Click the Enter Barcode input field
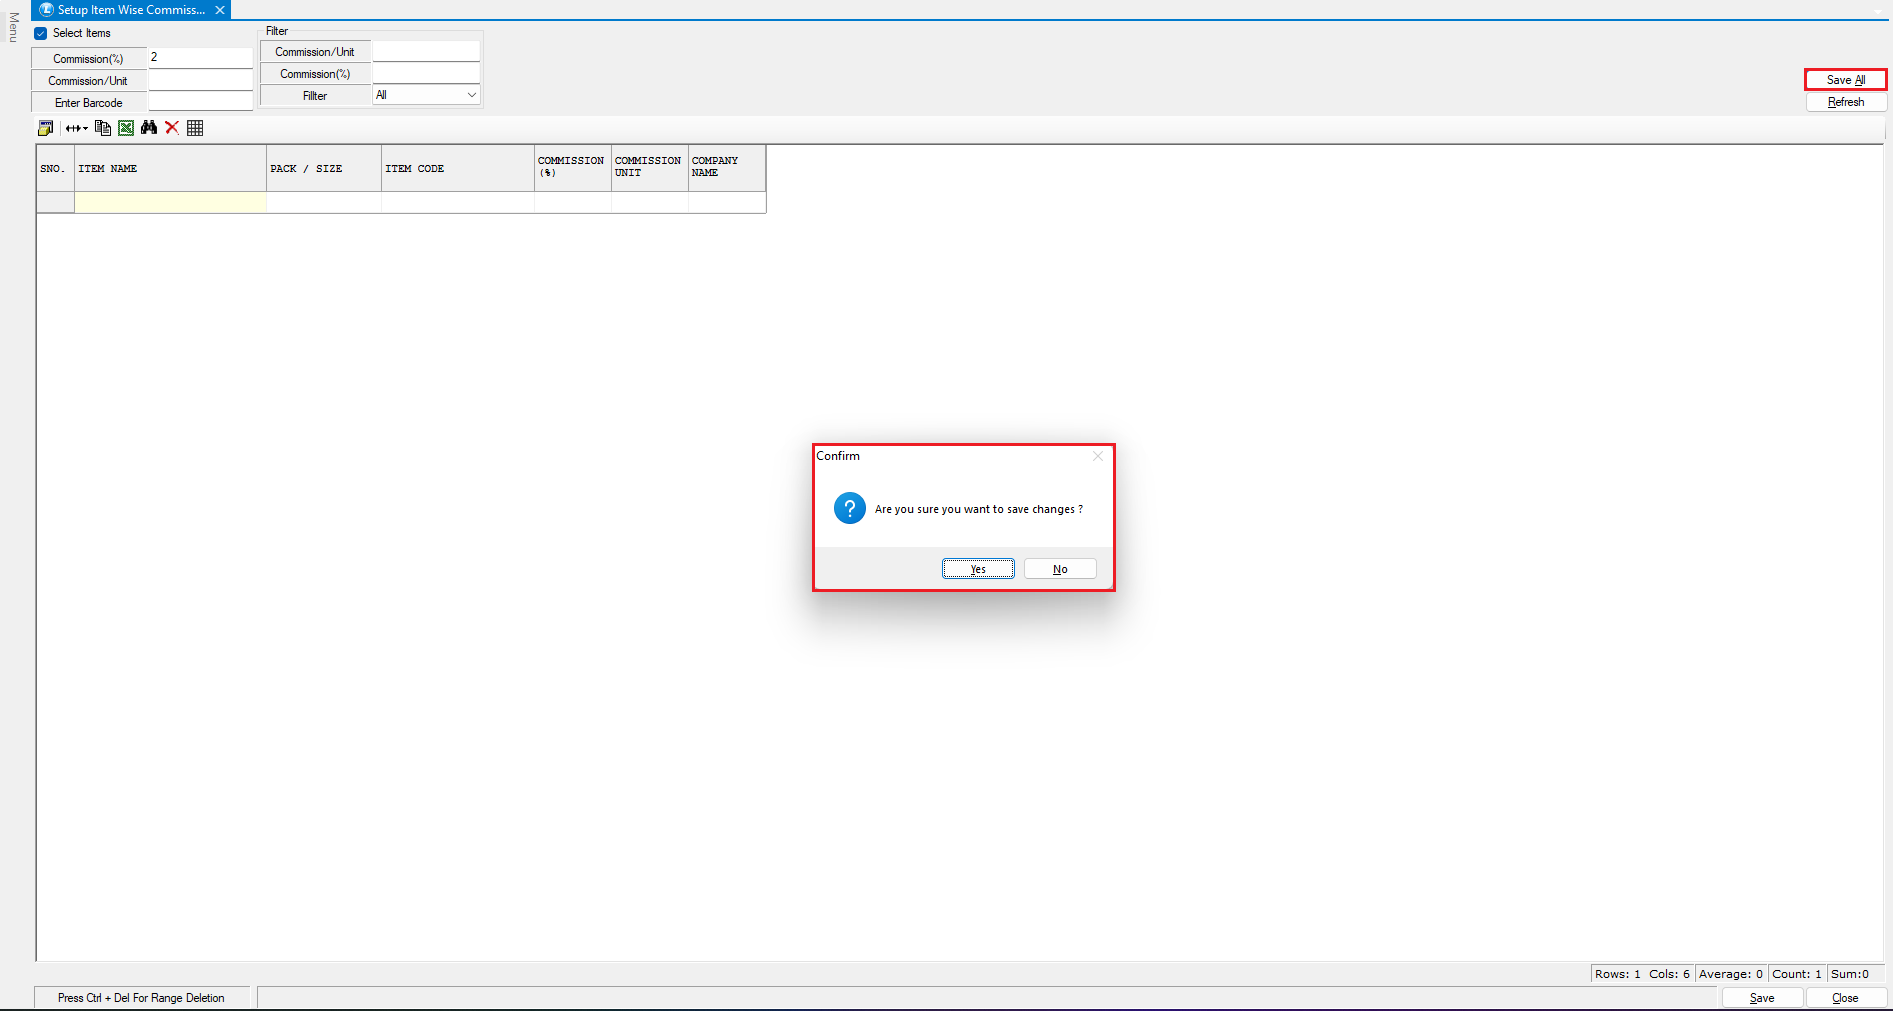The height and width of the screenshot is (1011, 1893). click(x=200, y=102)
